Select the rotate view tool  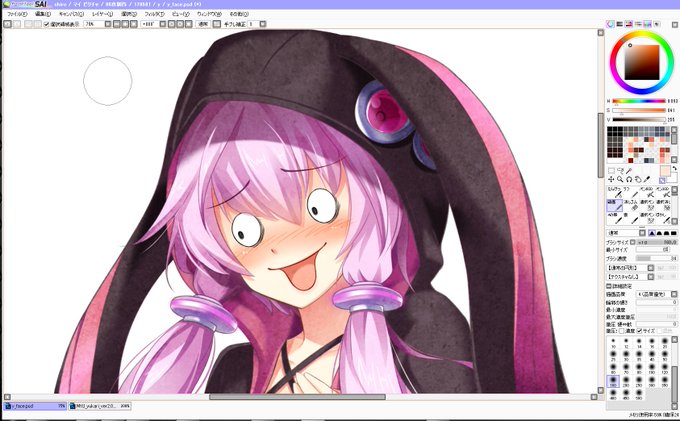pyautogui.click(x=629, y=179)
